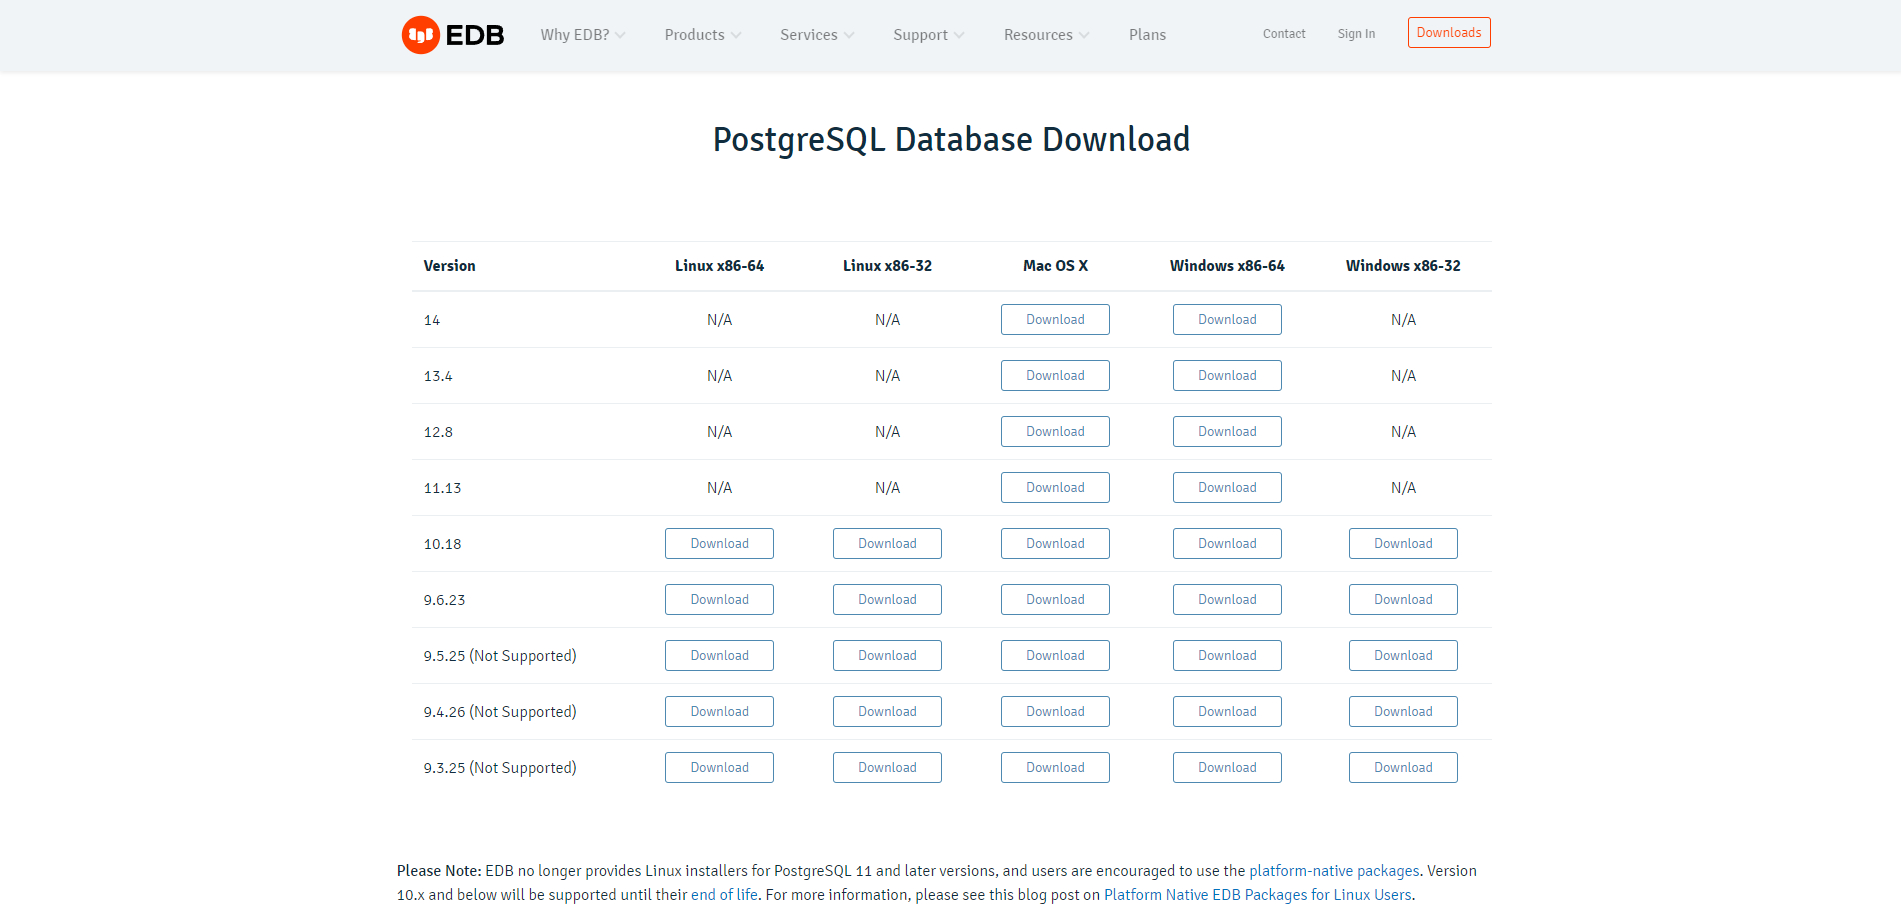Image resolution: width=1901 pixels, height=911 pixels.
Task: Download version 9.5.25 for Windows x86-32
Action: tap(1403, 656)
